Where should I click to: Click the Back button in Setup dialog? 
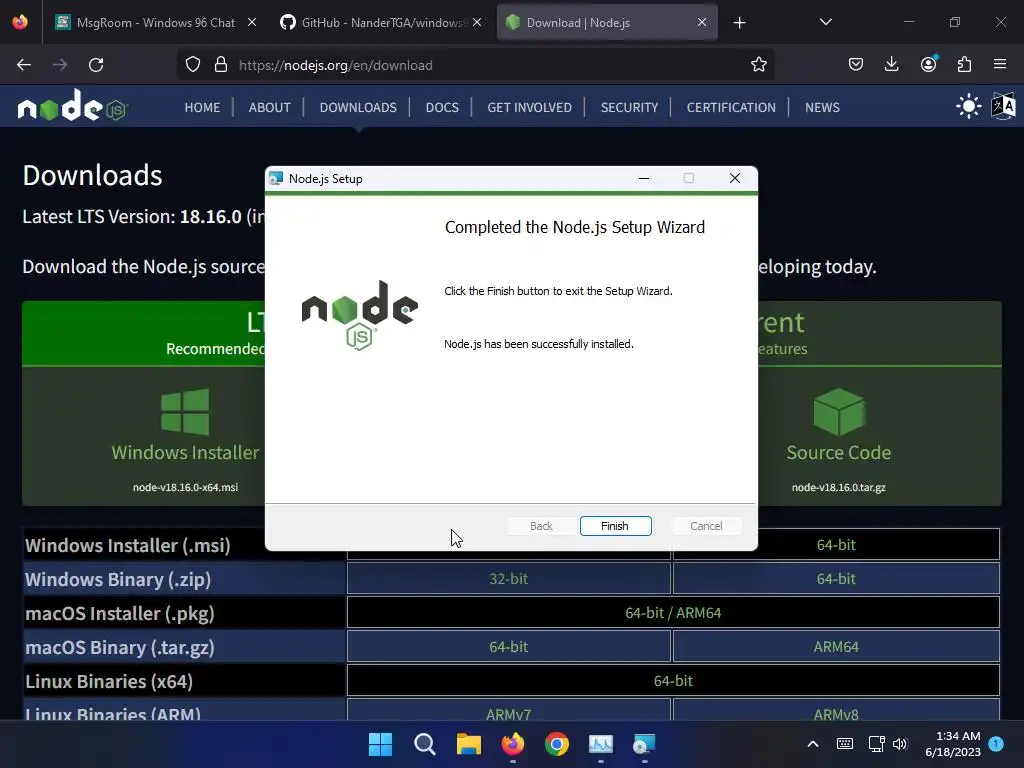point(541,526)
